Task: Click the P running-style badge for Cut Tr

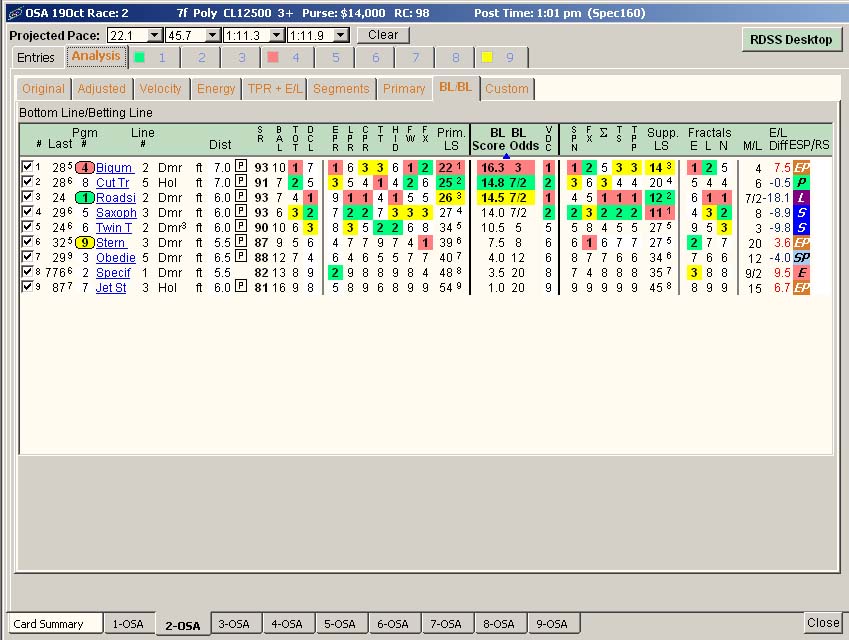Action: click(801, 182)
